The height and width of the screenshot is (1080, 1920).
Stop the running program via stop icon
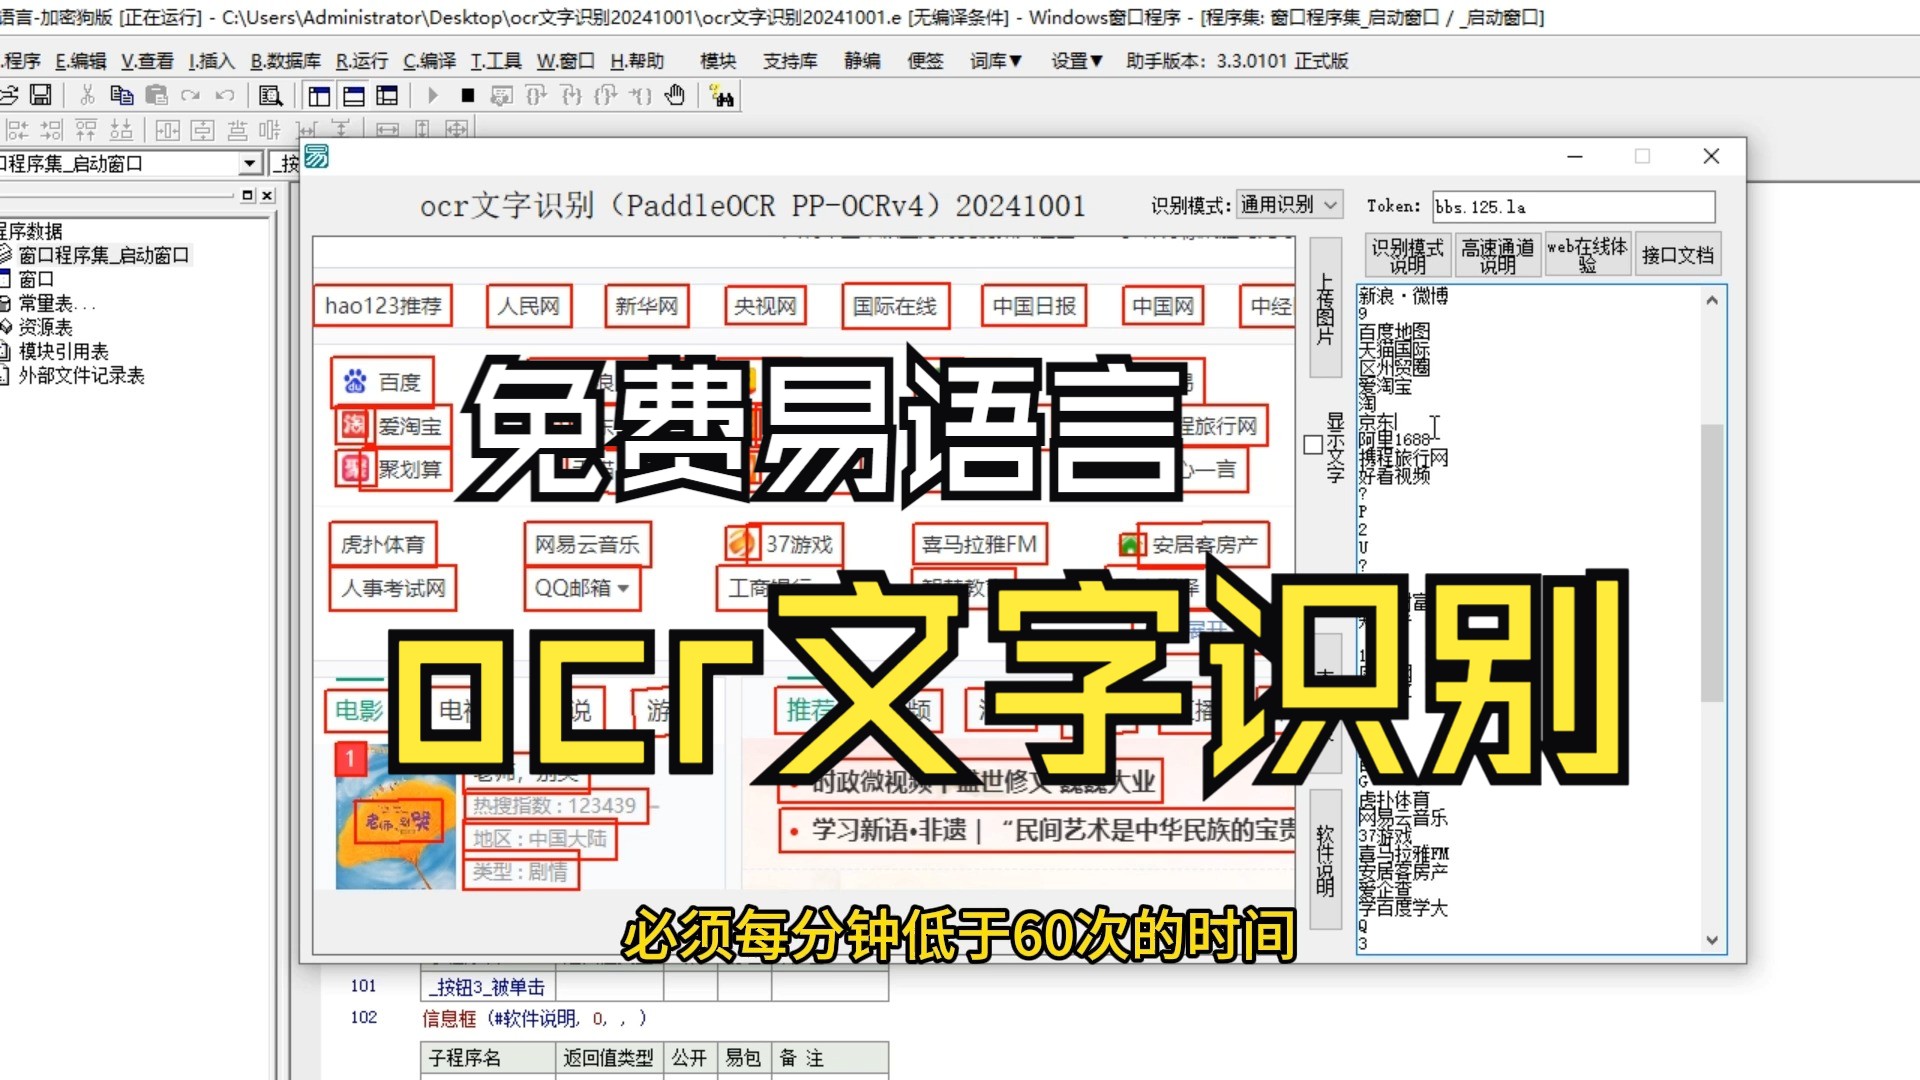(468, 95)
